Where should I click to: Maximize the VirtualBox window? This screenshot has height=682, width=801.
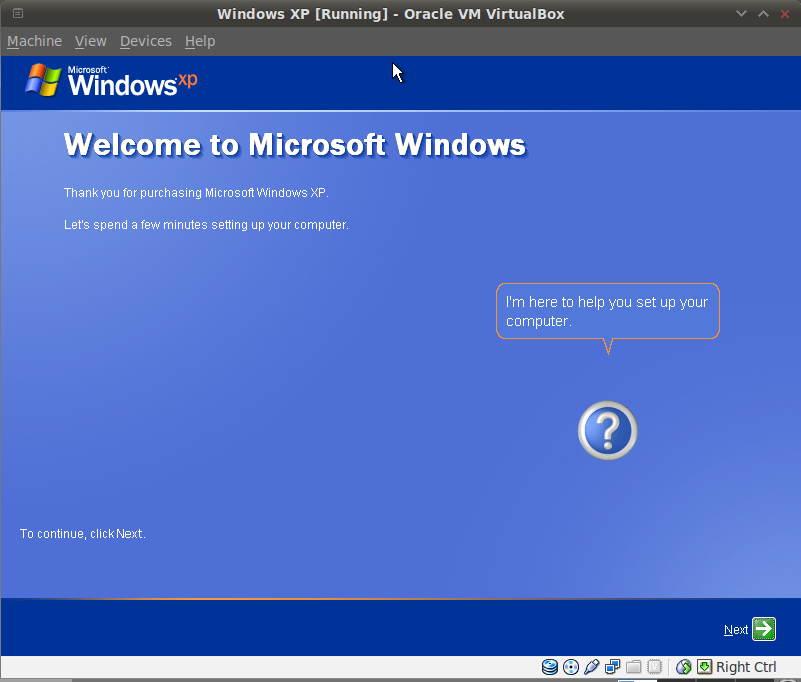[763, 14]
